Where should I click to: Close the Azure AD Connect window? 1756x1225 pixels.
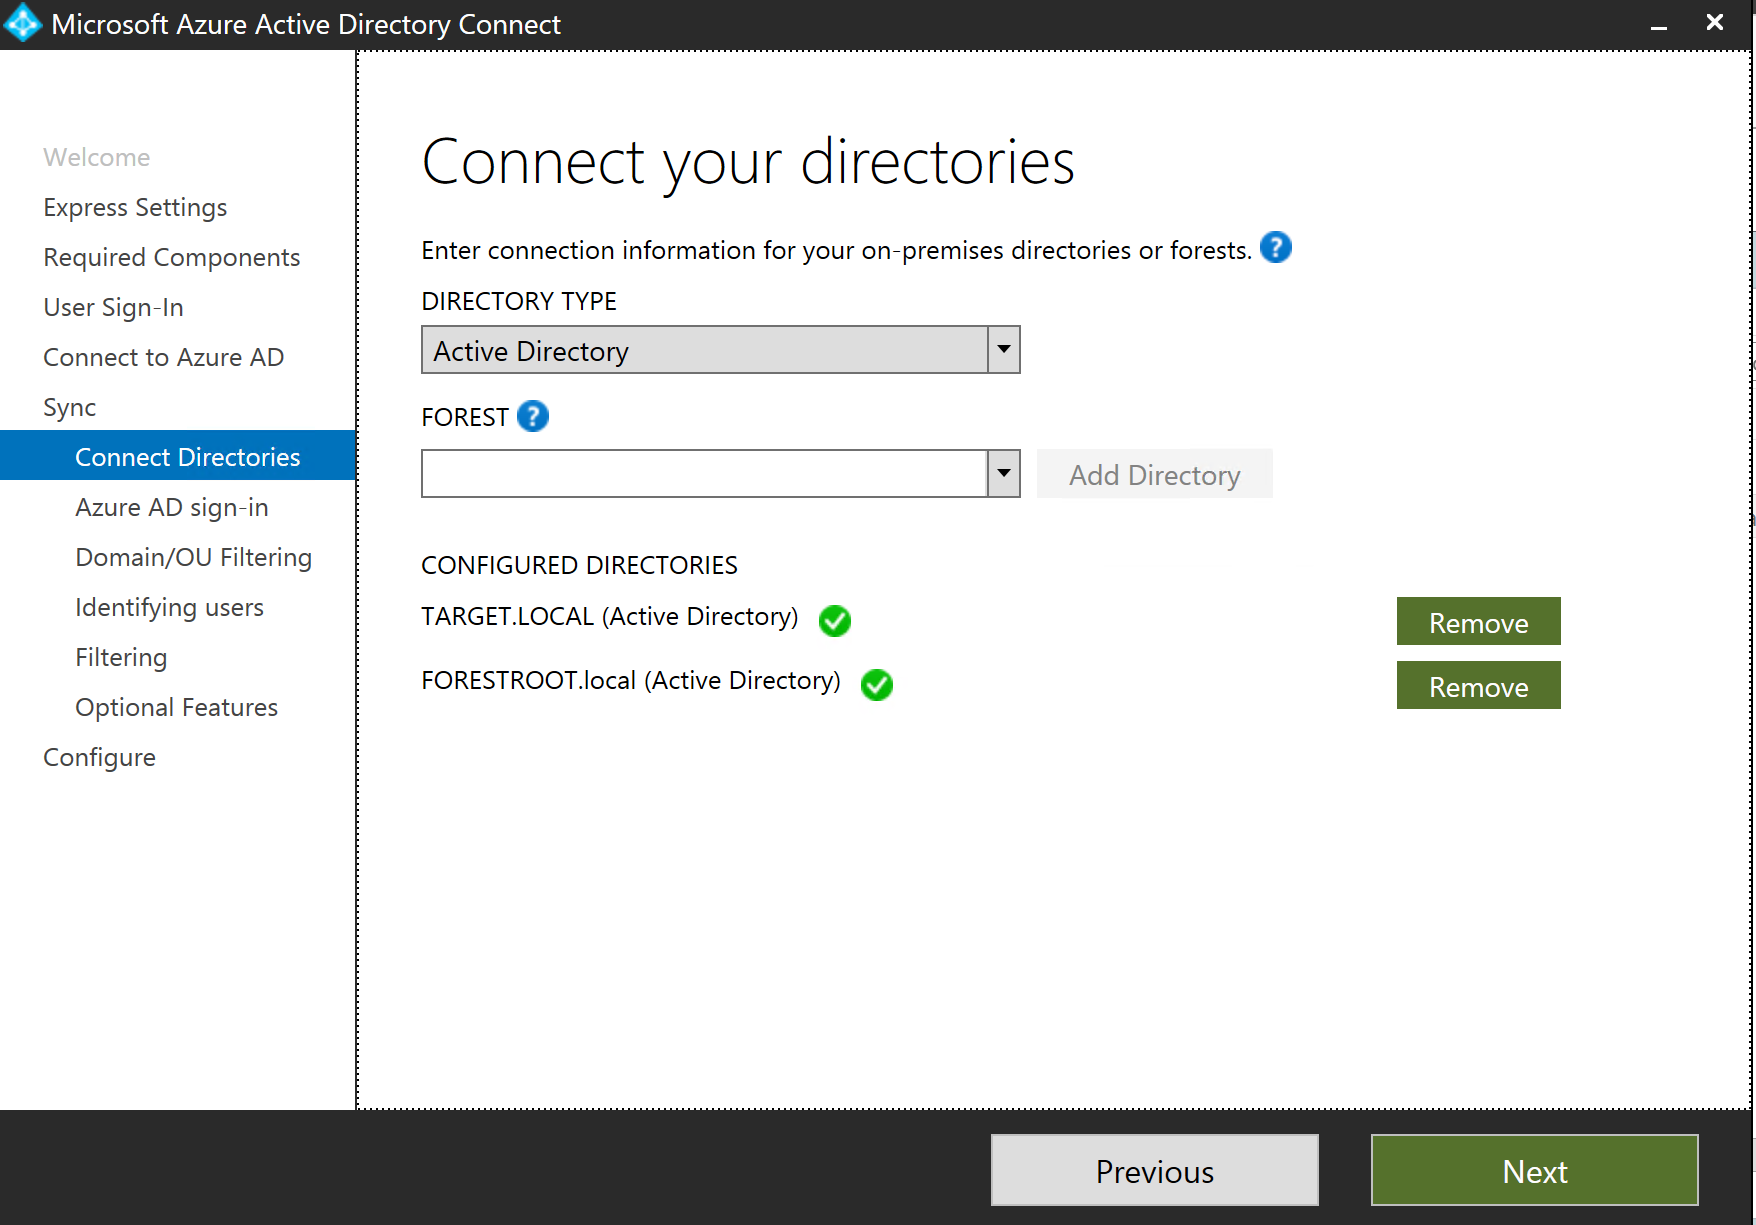point(1715,23)
